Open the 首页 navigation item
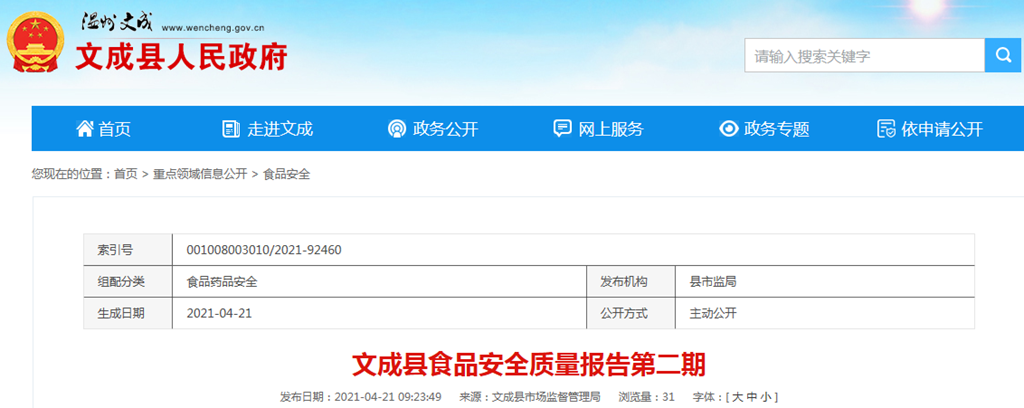Screen dimensions: 1024x408 pyautogui.click(x=103, y=129)
